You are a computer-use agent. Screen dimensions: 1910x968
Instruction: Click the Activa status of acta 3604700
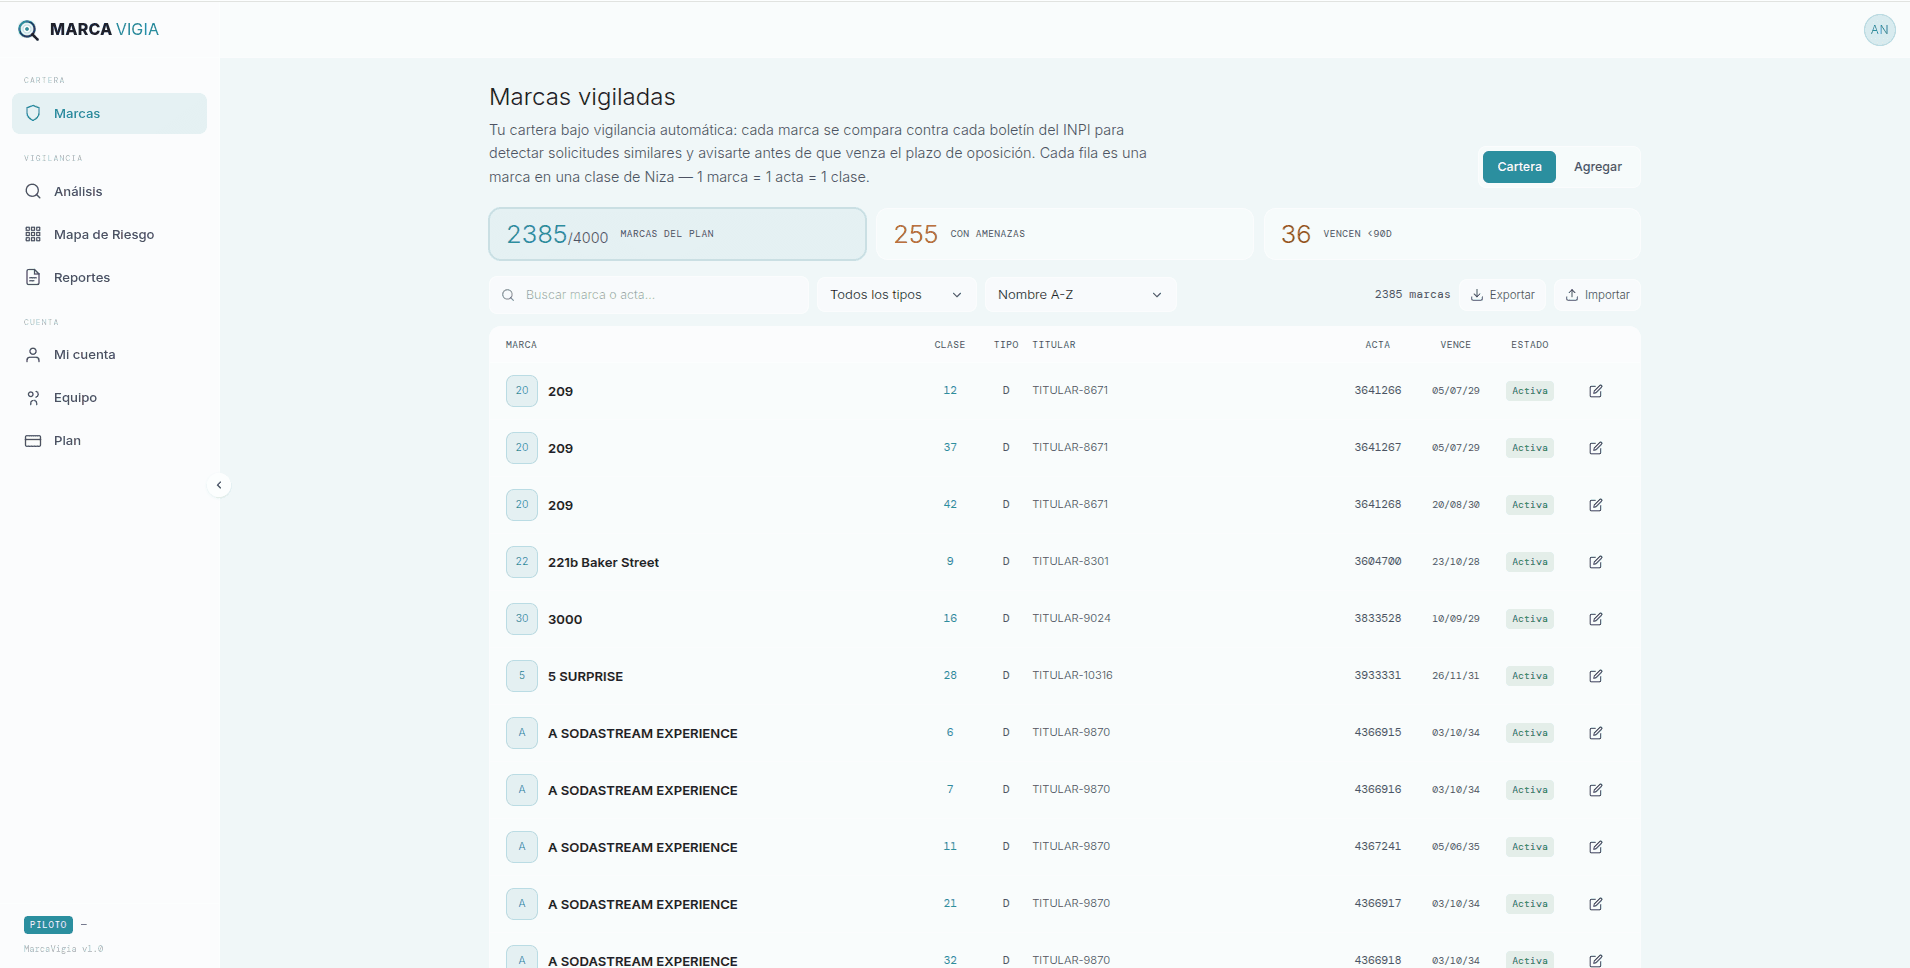pos(1530,562)
